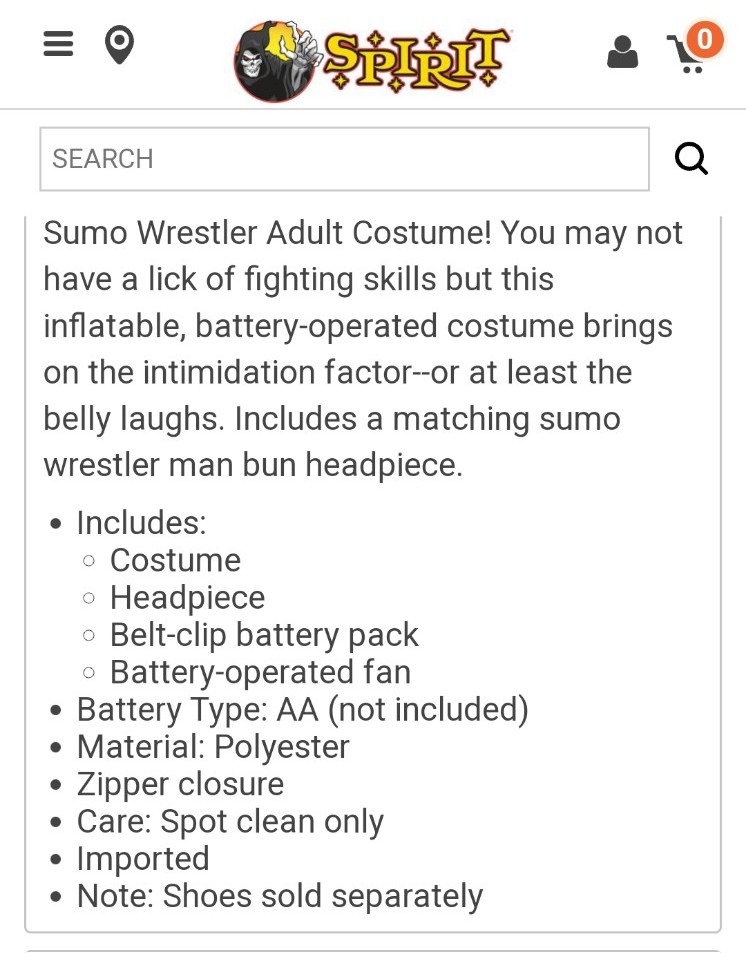Select the "Zipper closure" bullet

tap(180, 784)
